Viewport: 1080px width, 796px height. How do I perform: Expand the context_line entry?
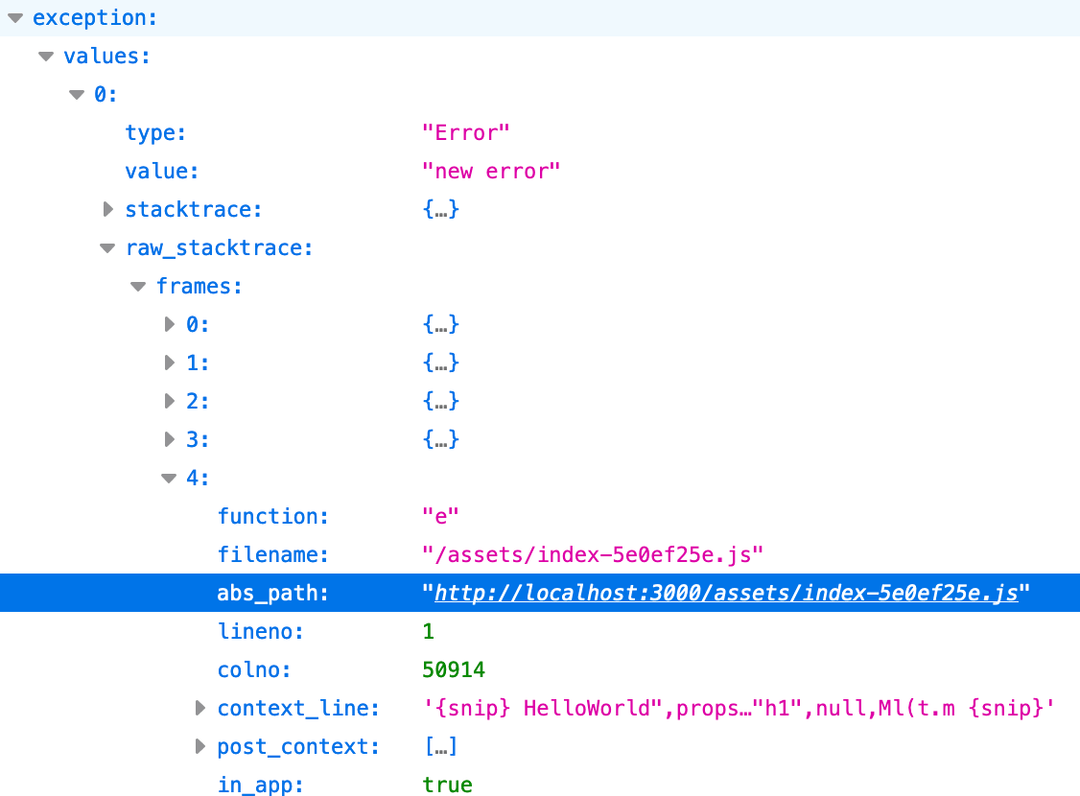pyautogui.click(x=200, y=708)
